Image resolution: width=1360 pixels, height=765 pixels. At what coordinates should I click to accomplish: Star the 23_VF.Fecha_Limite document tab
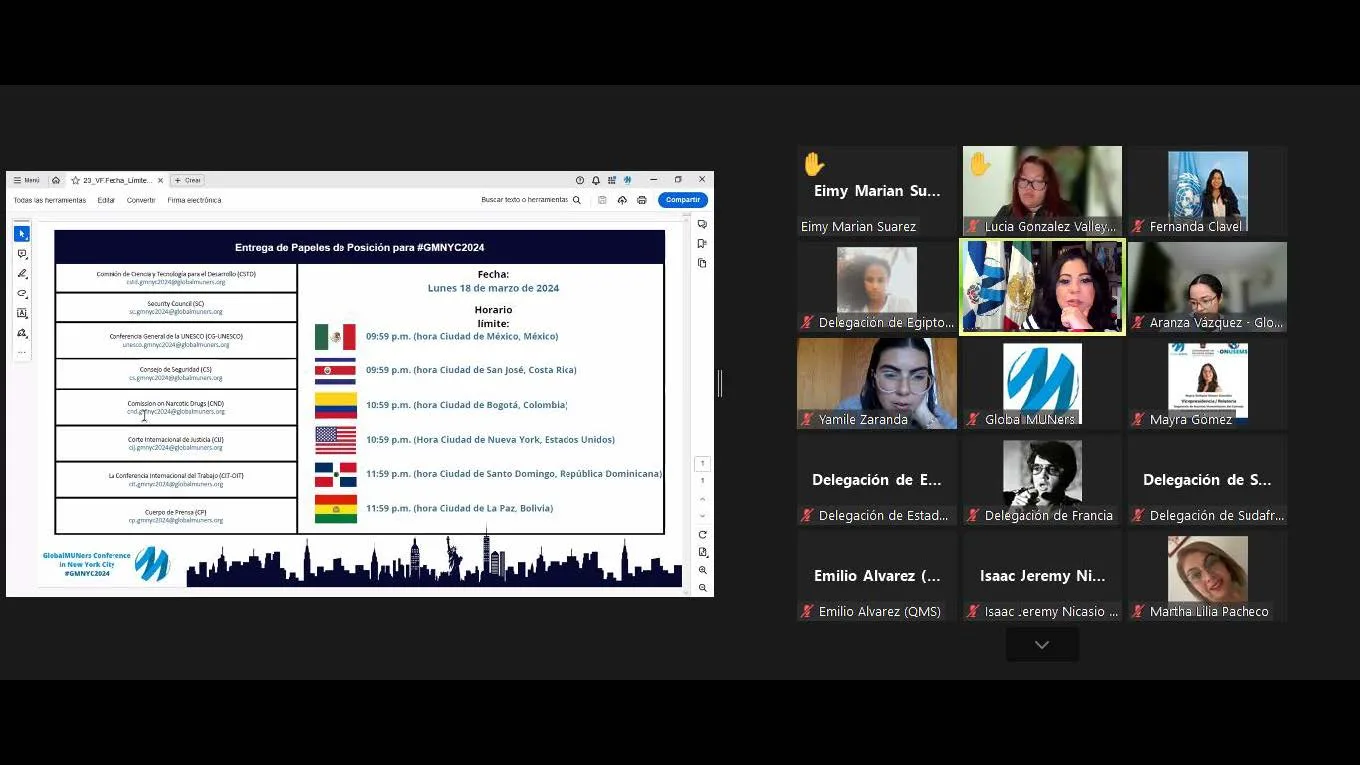(75, 181)
